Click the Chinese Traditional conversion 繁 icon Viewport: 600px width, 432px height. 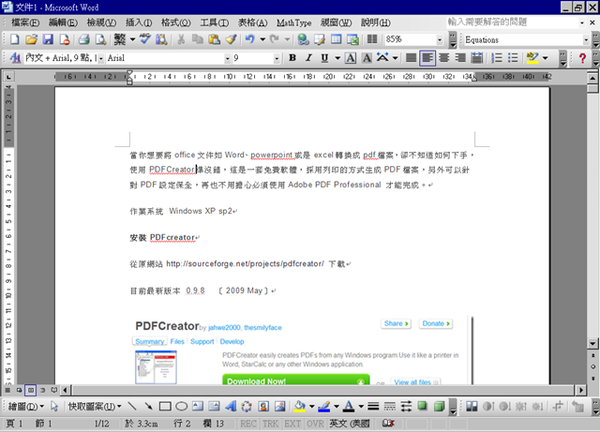(x=120, y=39)
